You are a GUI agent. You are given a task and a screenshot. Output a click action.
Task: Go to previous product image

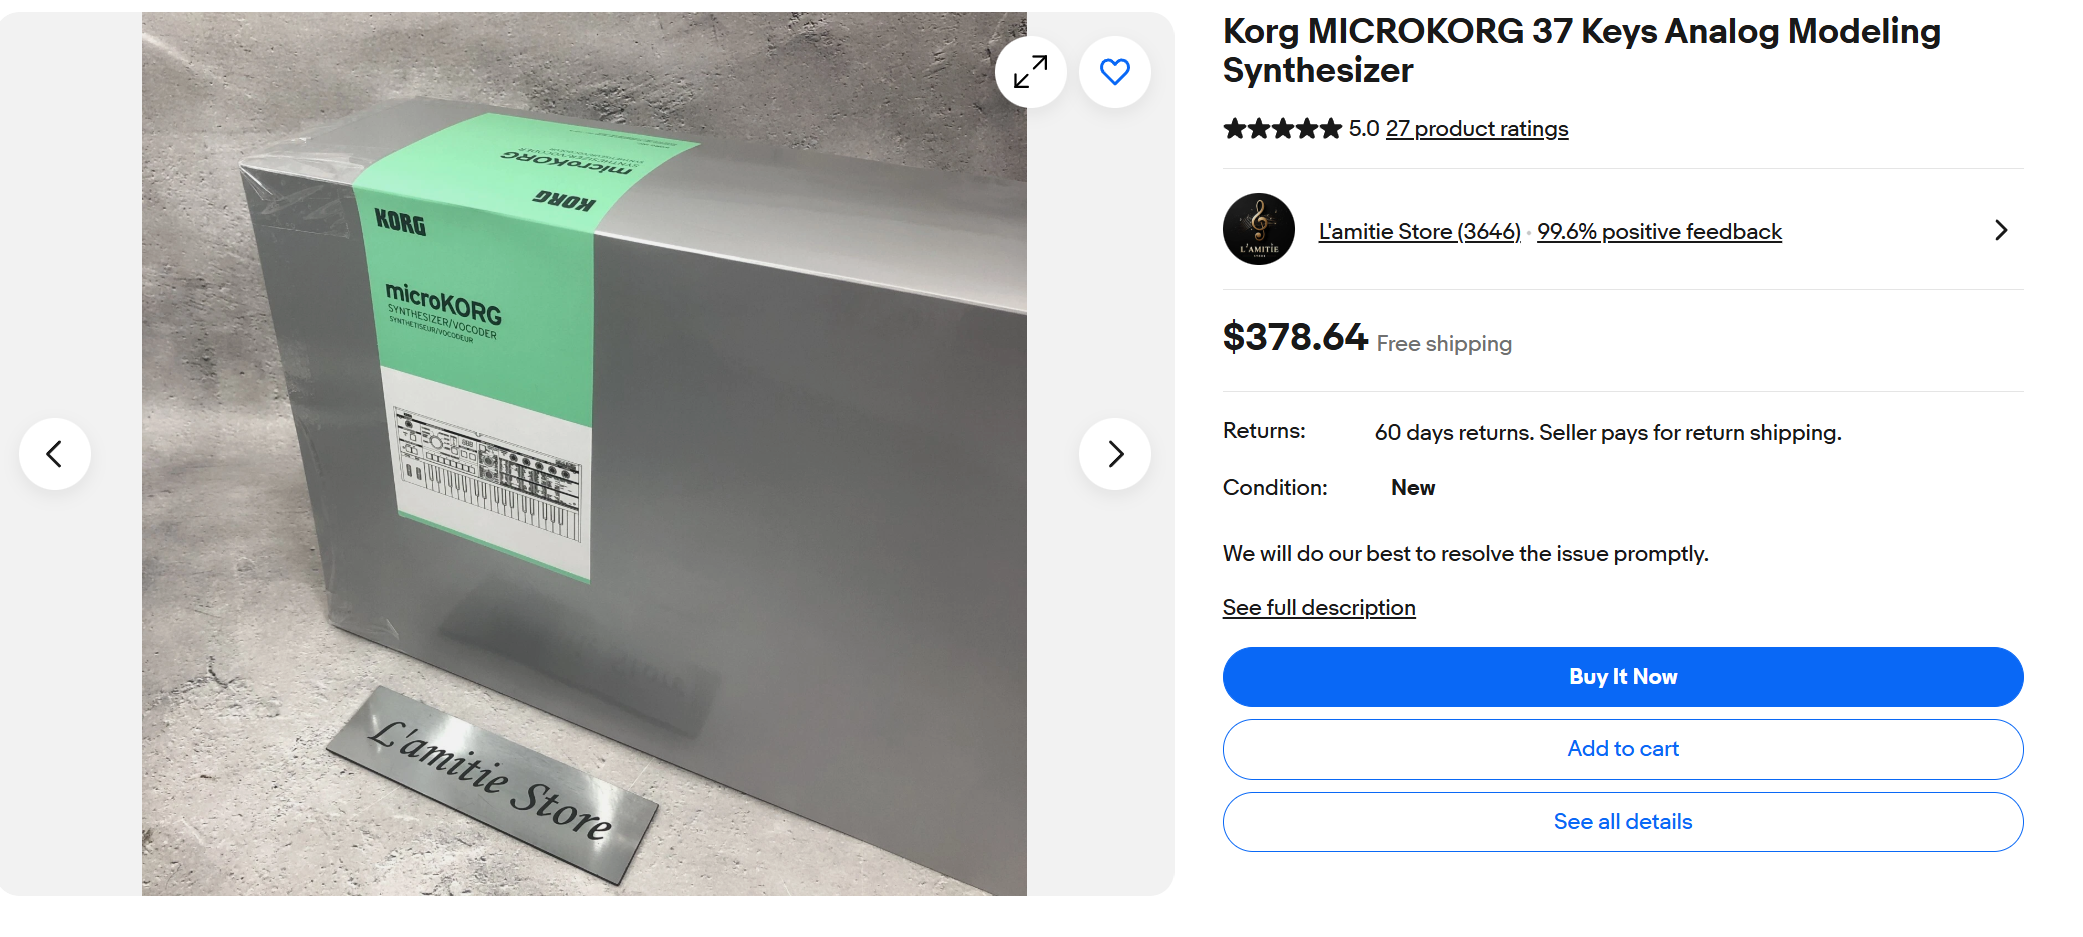[55, 454]
